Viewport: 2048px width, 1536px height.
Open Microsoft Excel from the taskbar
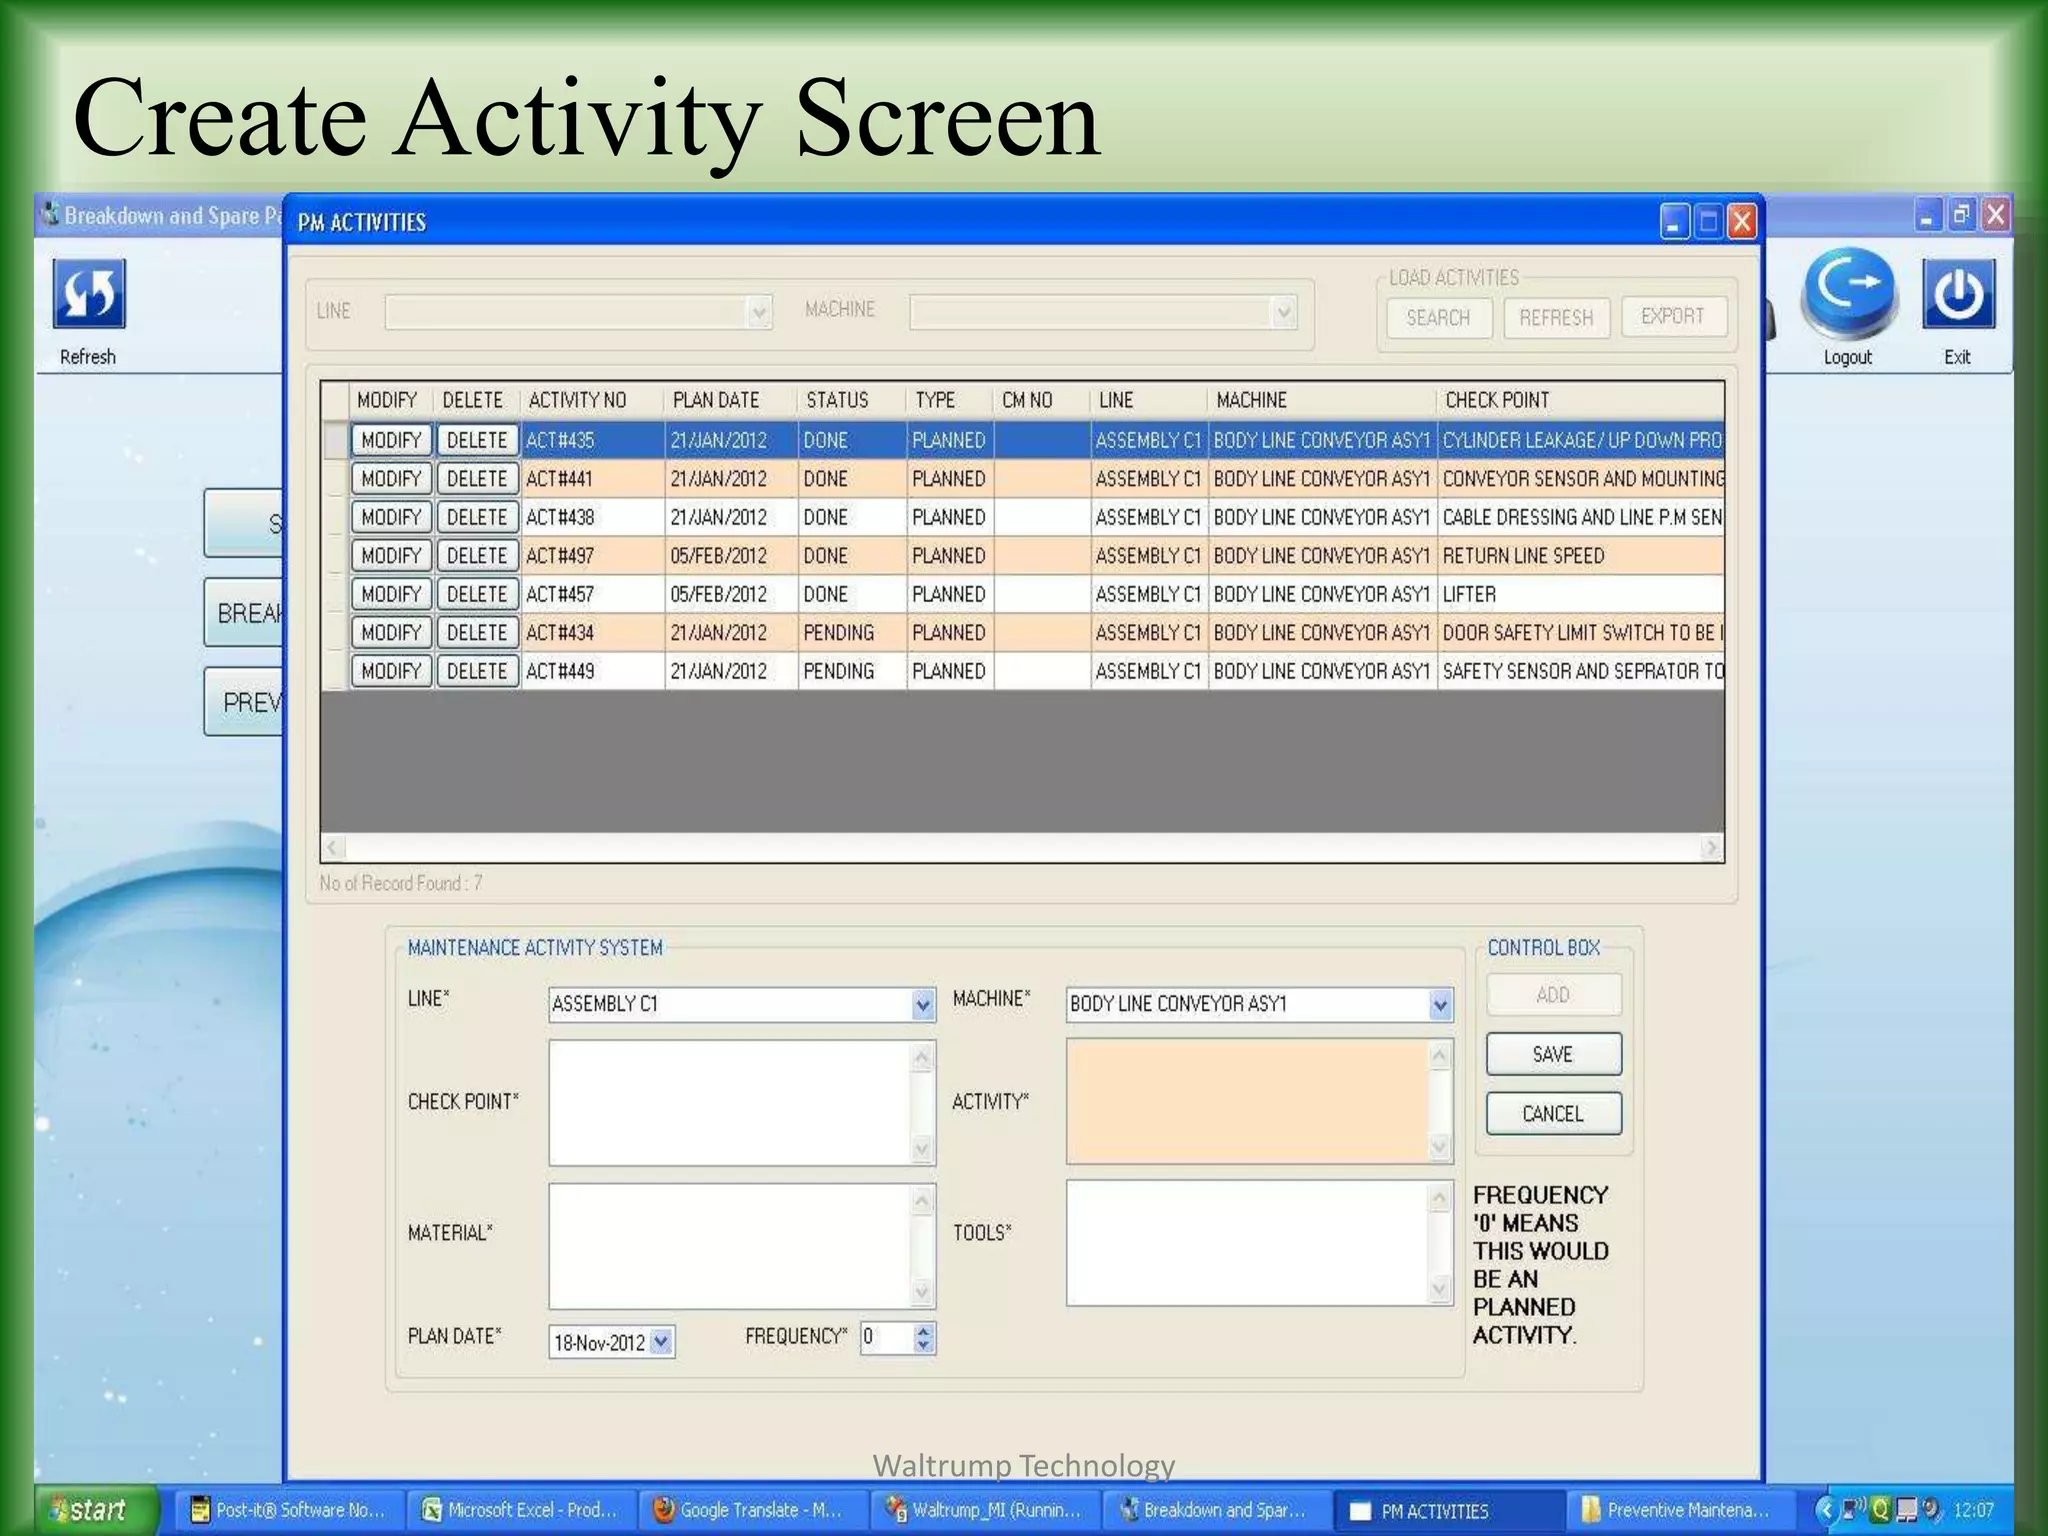click(520, 1510)
